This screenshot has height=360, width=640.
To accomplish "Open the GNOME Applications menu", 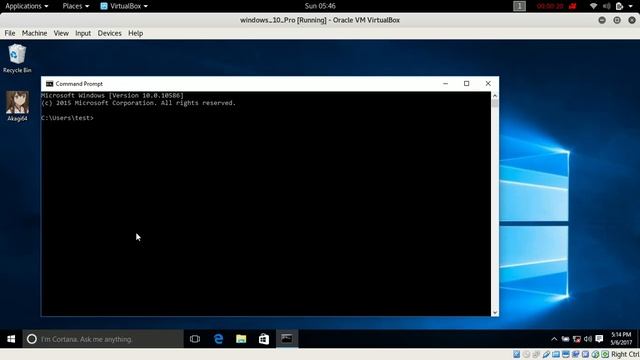I will pos(27,6).
